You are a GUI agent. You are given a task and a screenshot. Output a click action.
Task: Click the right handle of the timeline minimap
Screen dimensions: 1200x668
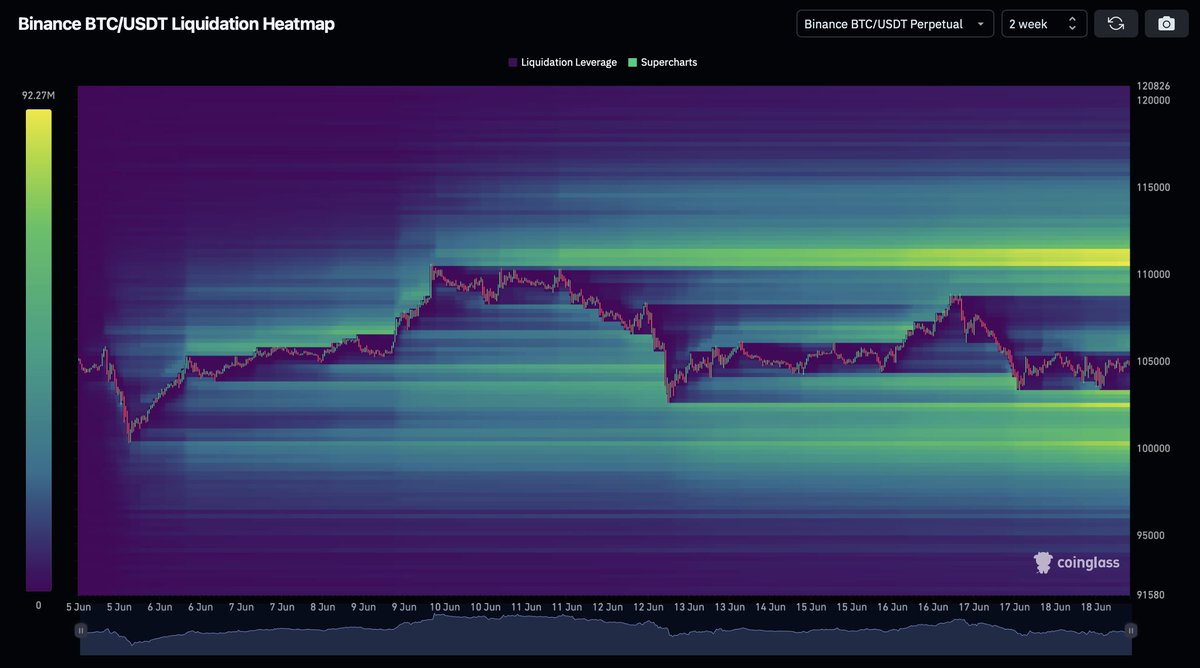pos(1133,630)
